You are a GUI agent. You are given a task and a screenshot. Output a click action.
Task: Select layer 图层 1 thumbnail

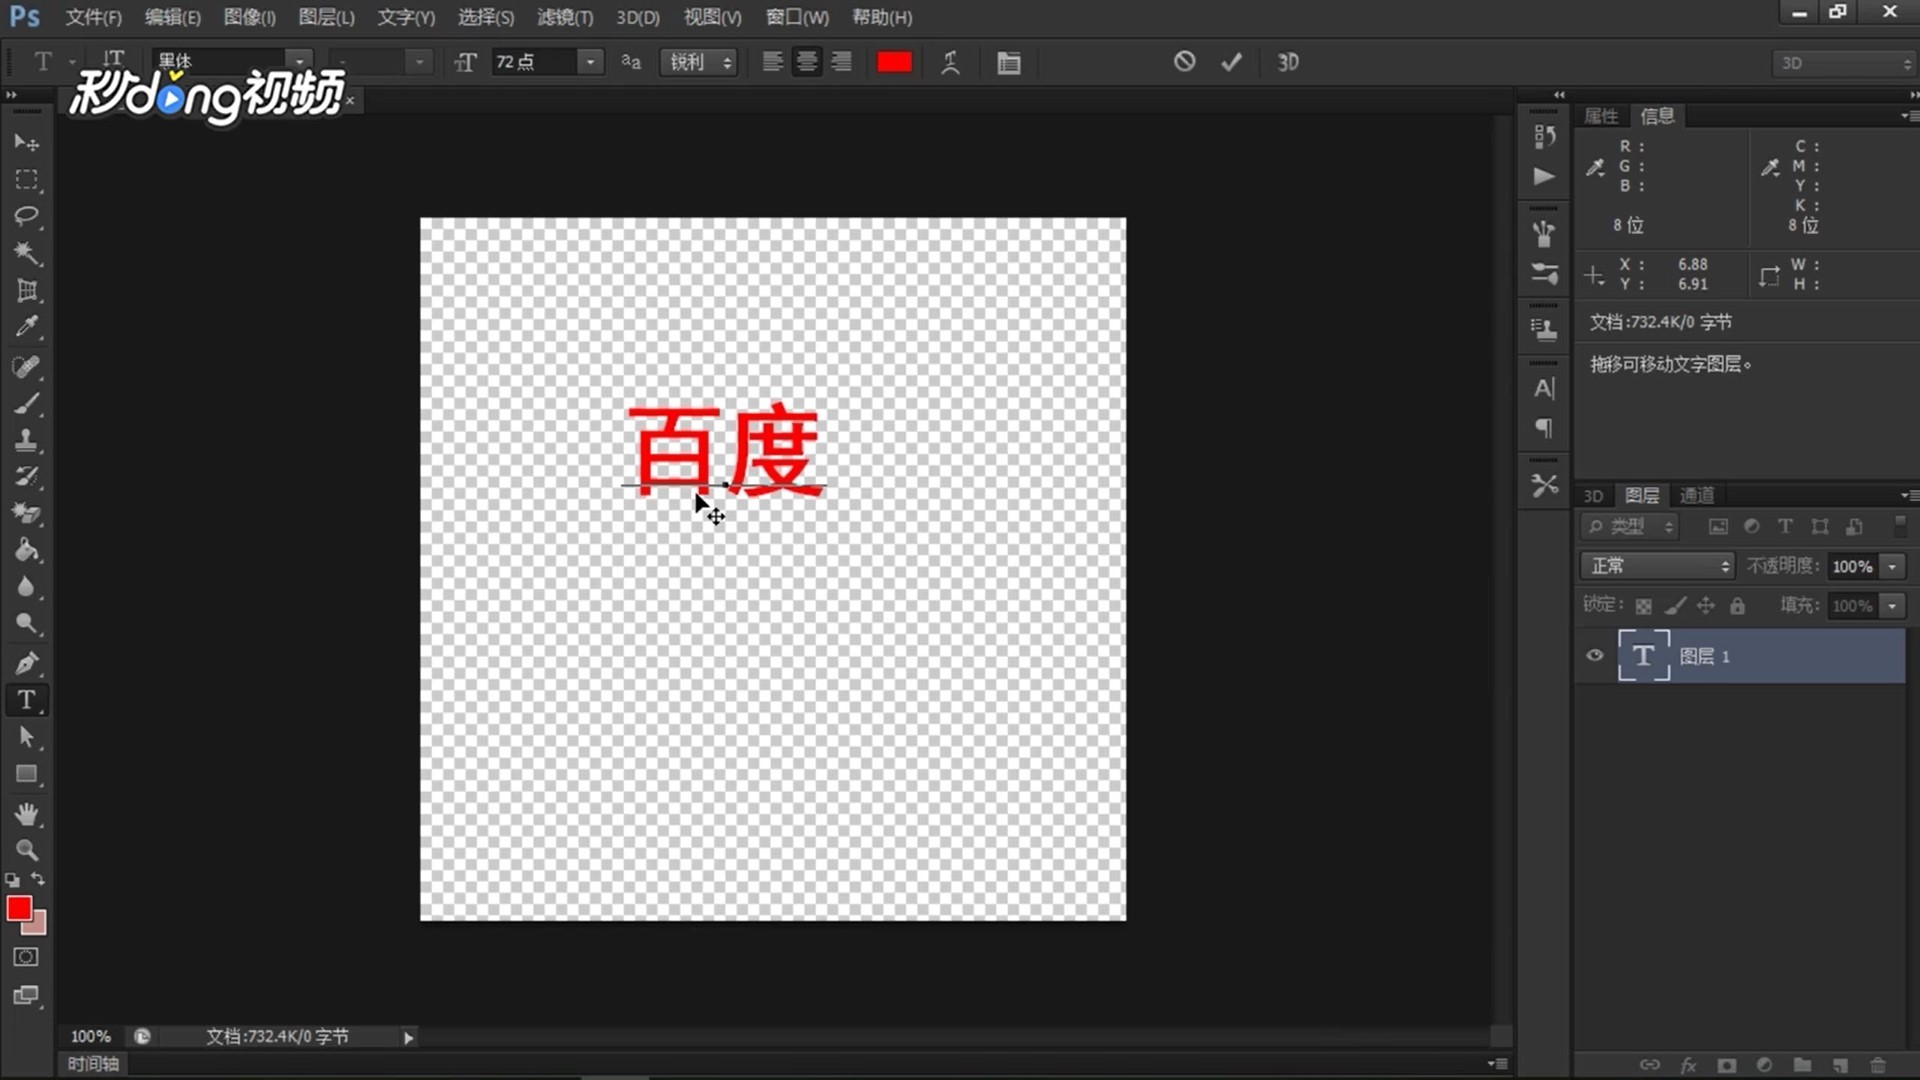1643,655
